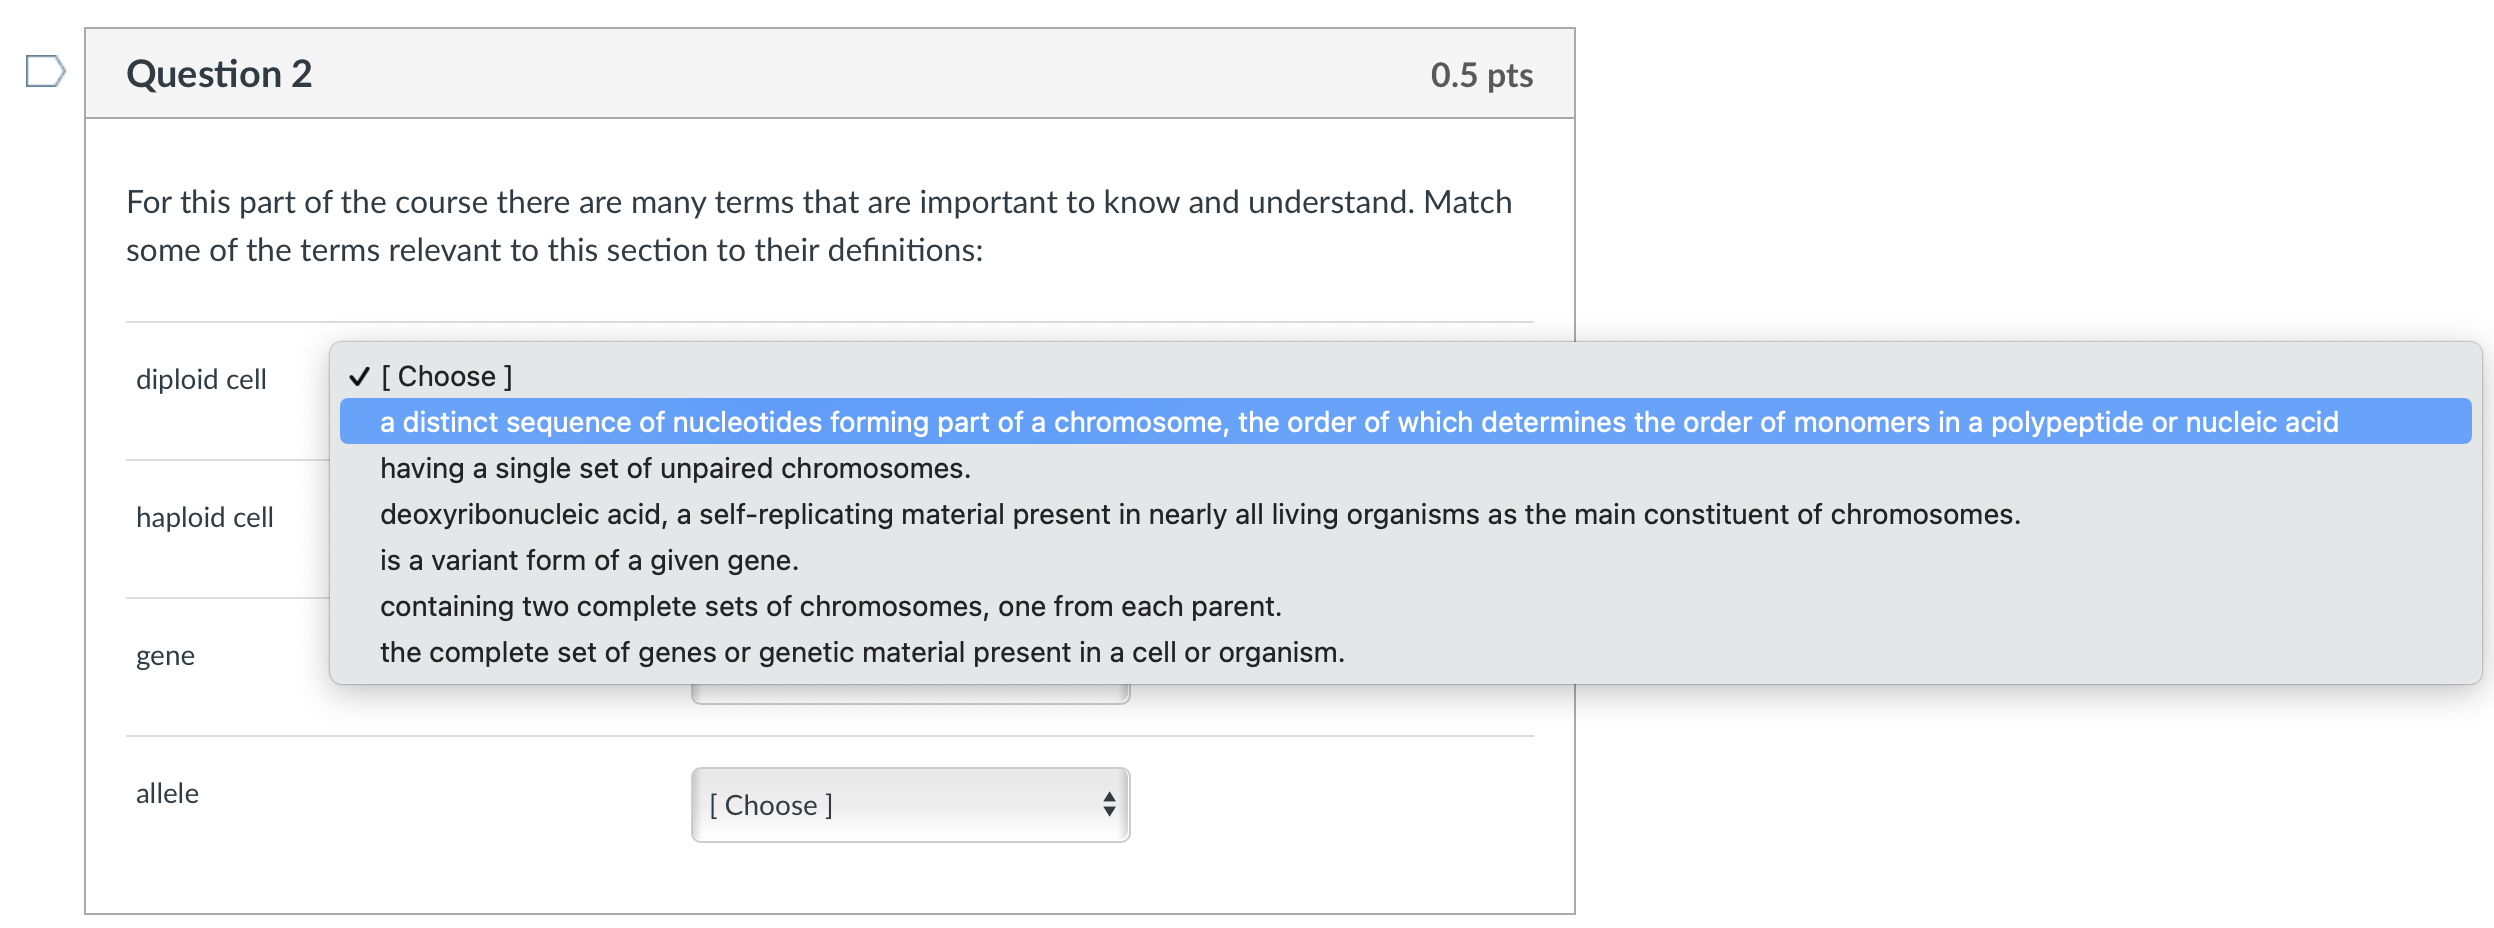This screenshot has width=2494, height=928.
Task: Click the checkmark beside the [ Choose ] option
Action: 359,377
